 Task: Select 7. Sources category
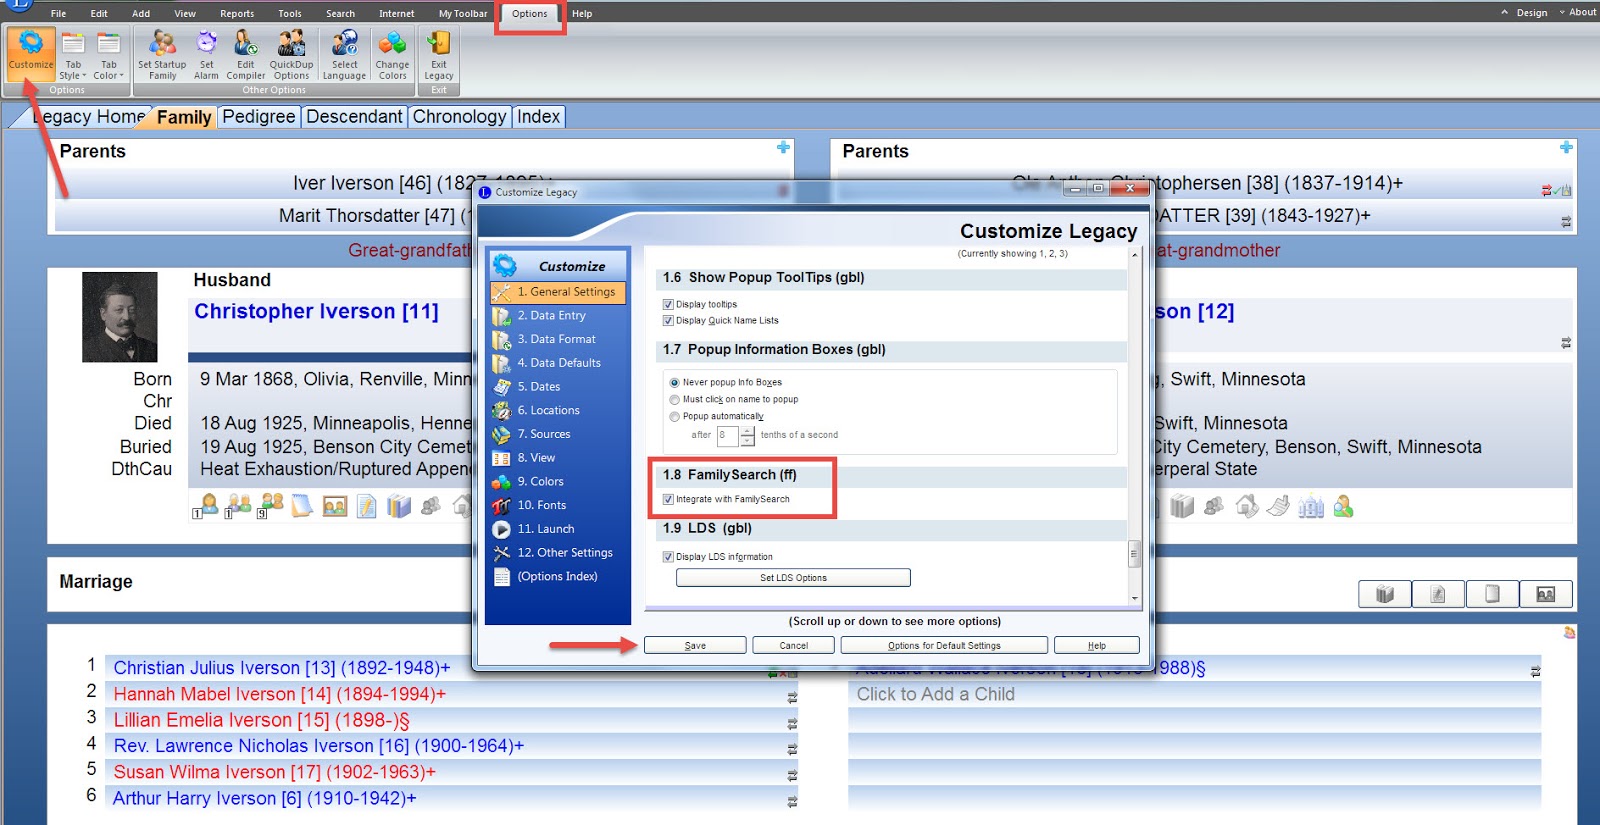pyautogui.click(x=558, y=434)
